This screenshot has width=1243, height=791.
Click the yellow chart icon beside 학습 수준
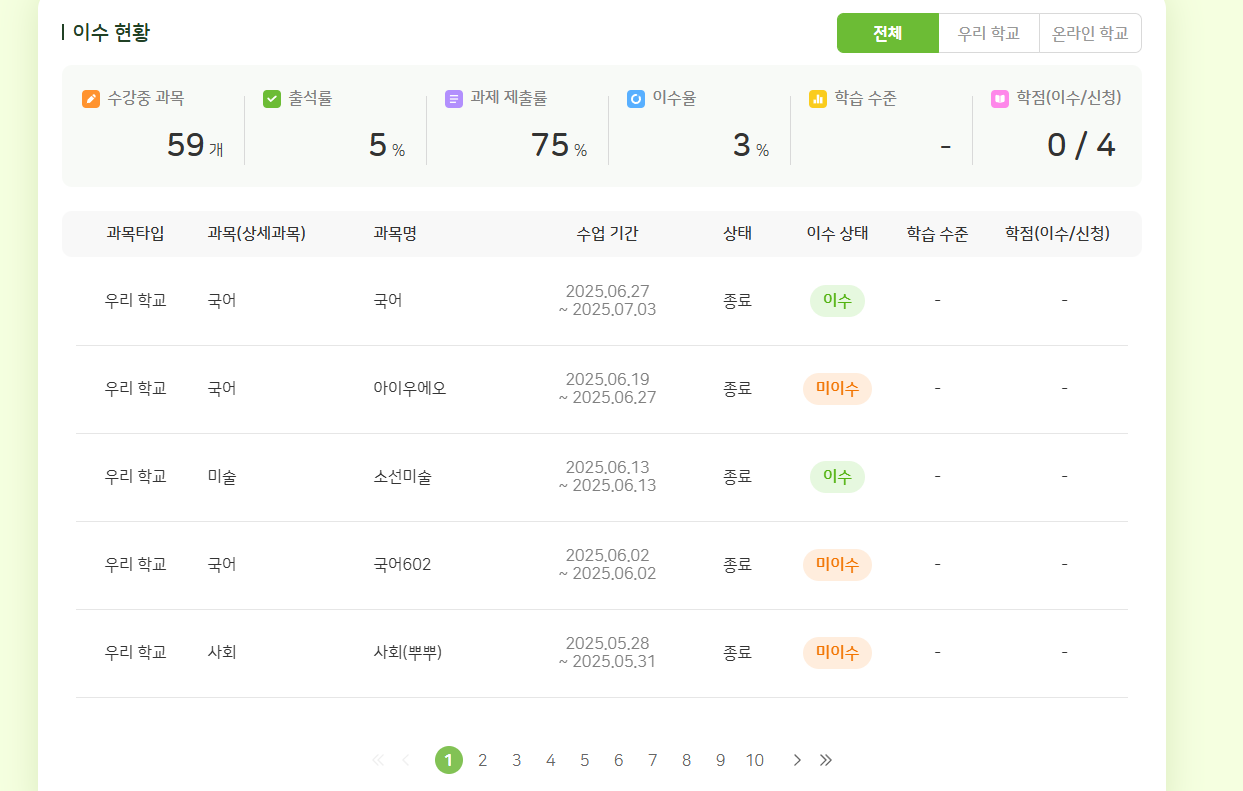(x=818, y=99)
